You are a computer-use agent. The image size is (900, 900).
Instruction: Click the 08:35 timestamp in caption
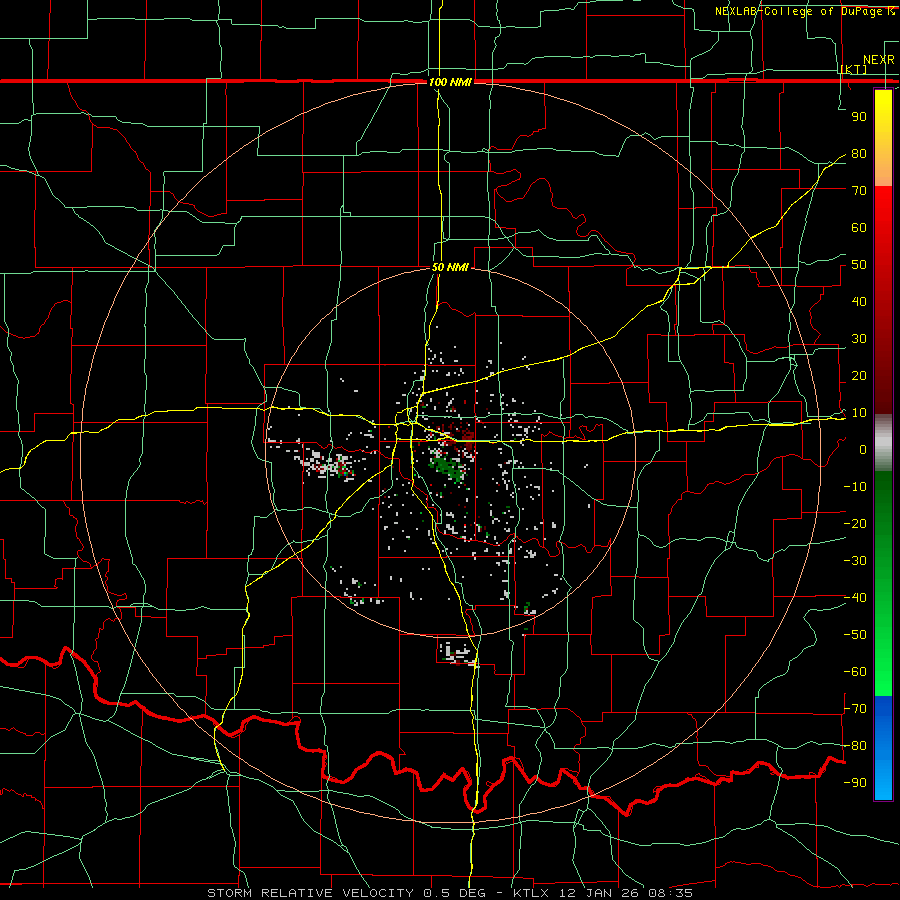tap(672, 893)
